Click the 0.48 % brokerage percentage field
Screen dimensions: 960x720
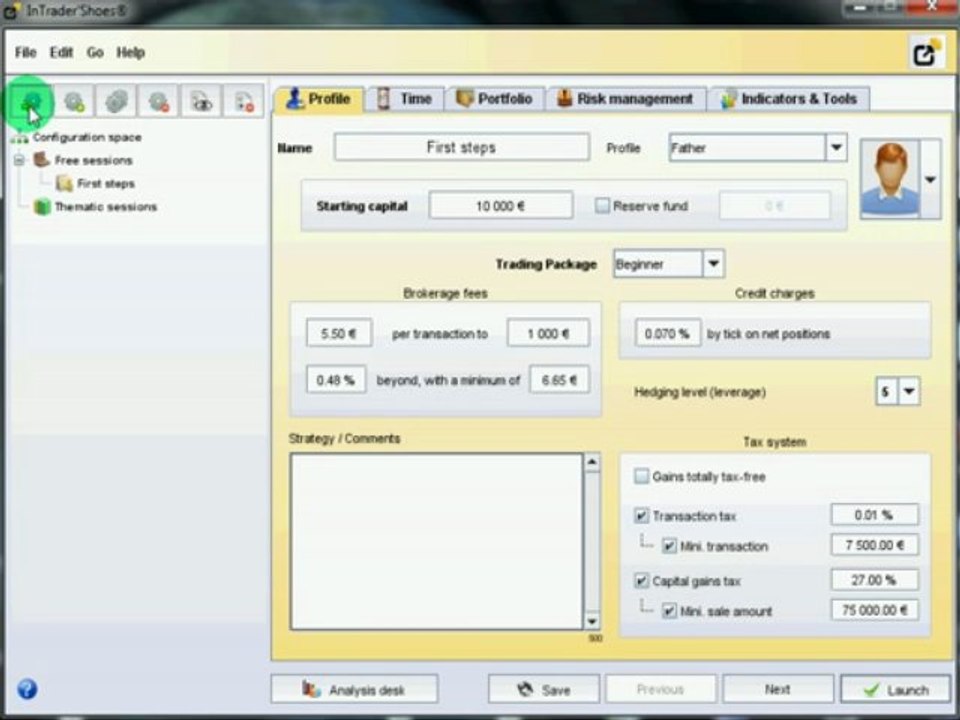click(336, 380)
